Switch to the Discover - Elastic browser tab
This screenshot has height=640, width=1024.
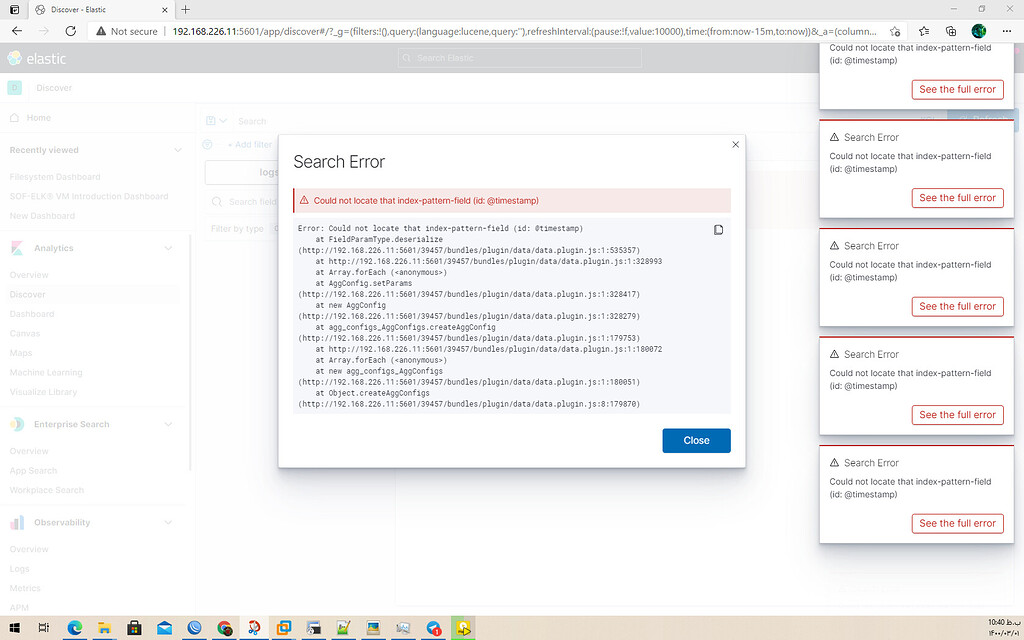[x=80, y=11]
